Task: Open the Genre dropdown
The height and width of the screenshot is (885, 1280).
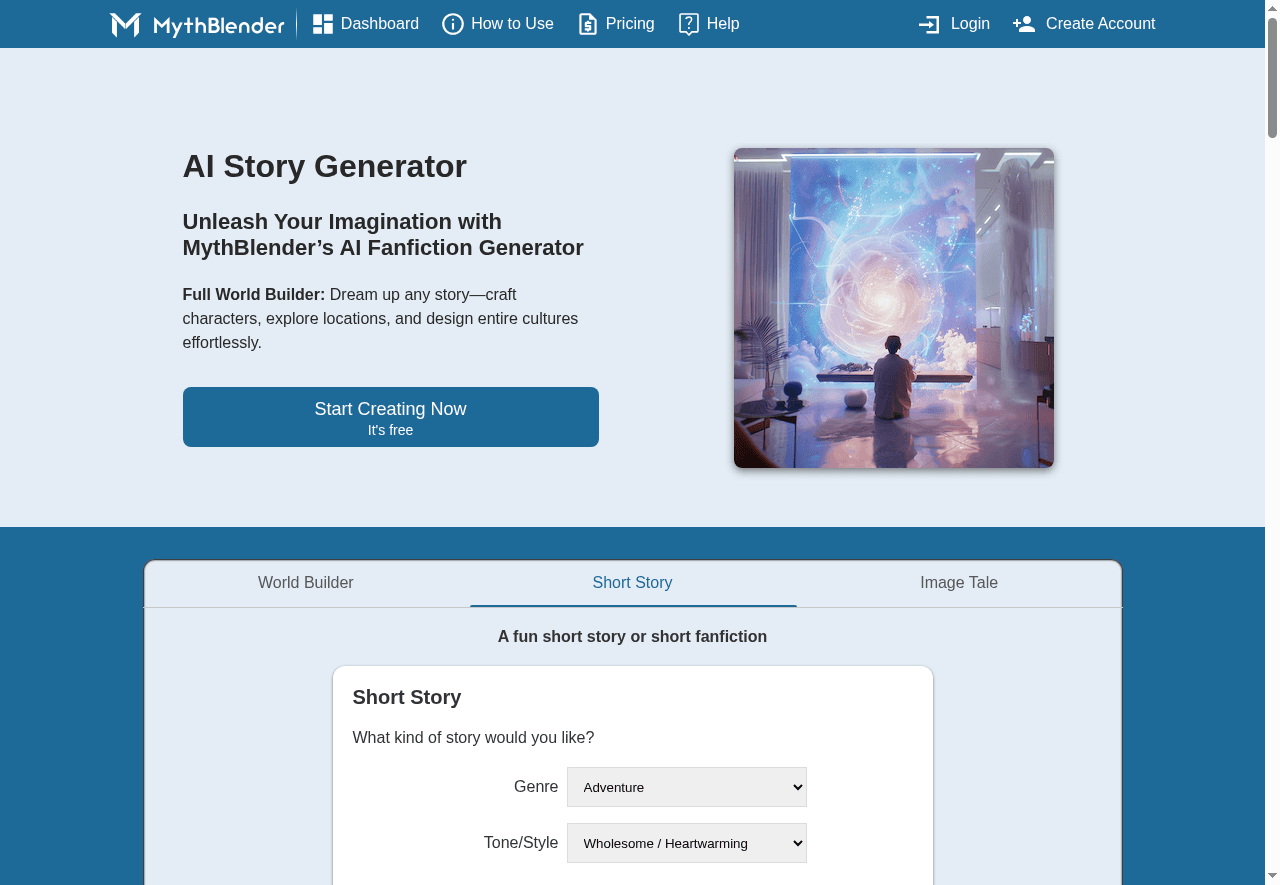Action: tap(686, 787)
